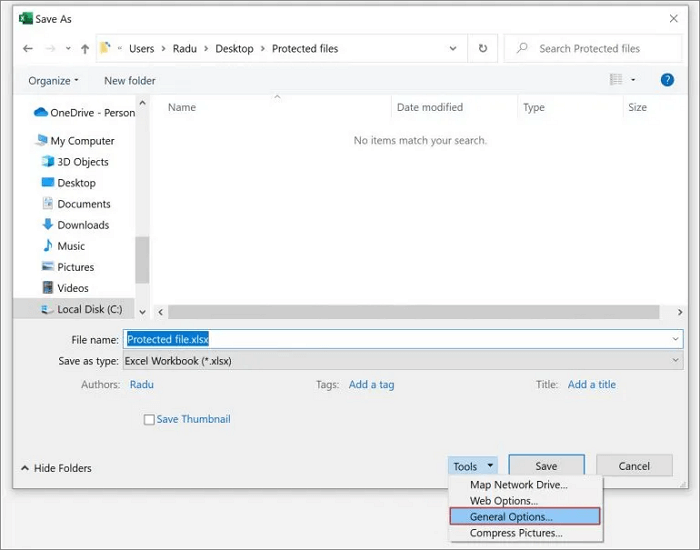Select Local Disk (C:) in sidebar

(x=89, y=310)
